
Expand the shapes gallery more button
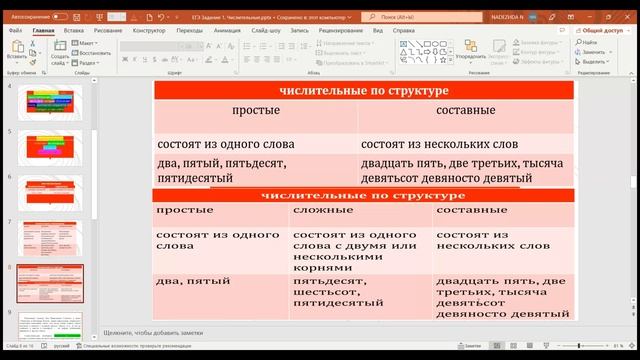coord(451,60)
